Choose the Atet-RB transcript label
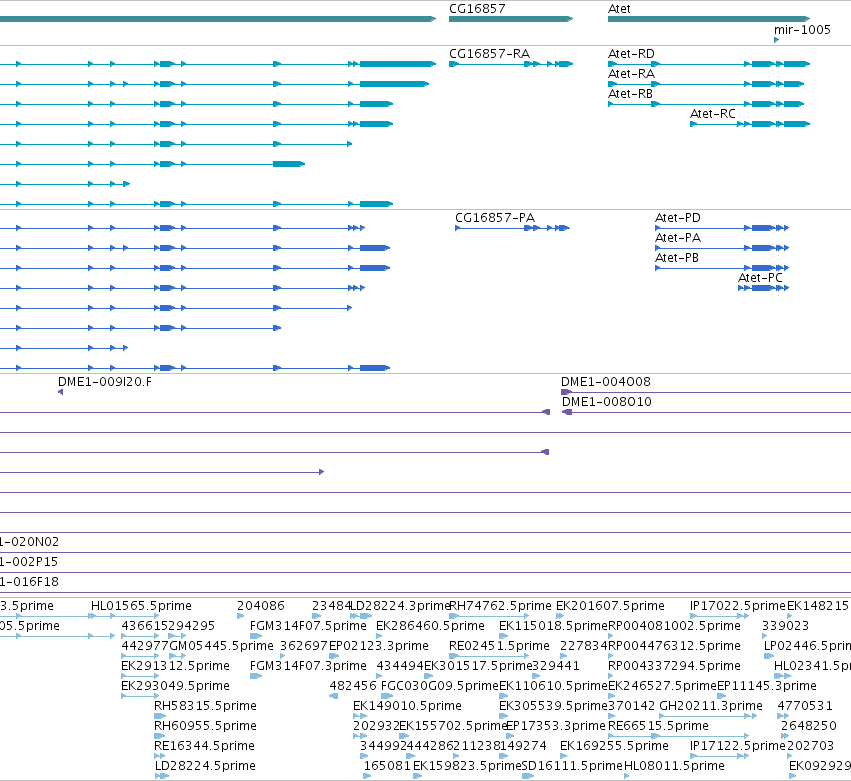Image resolution: width=851 pixels, height=781 pixels. tap(630, 94)
